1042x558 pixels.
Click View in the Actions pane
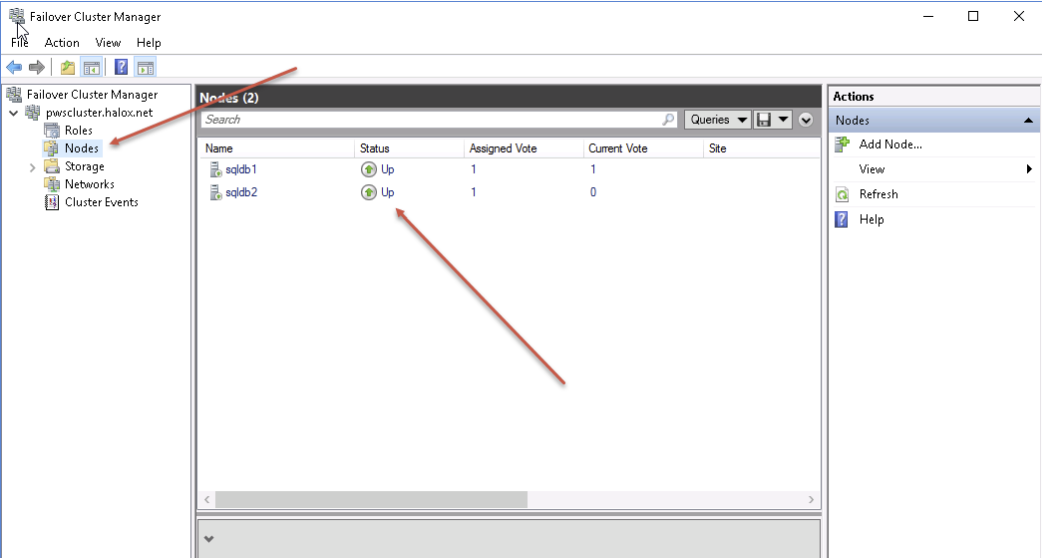click(871, 169)
